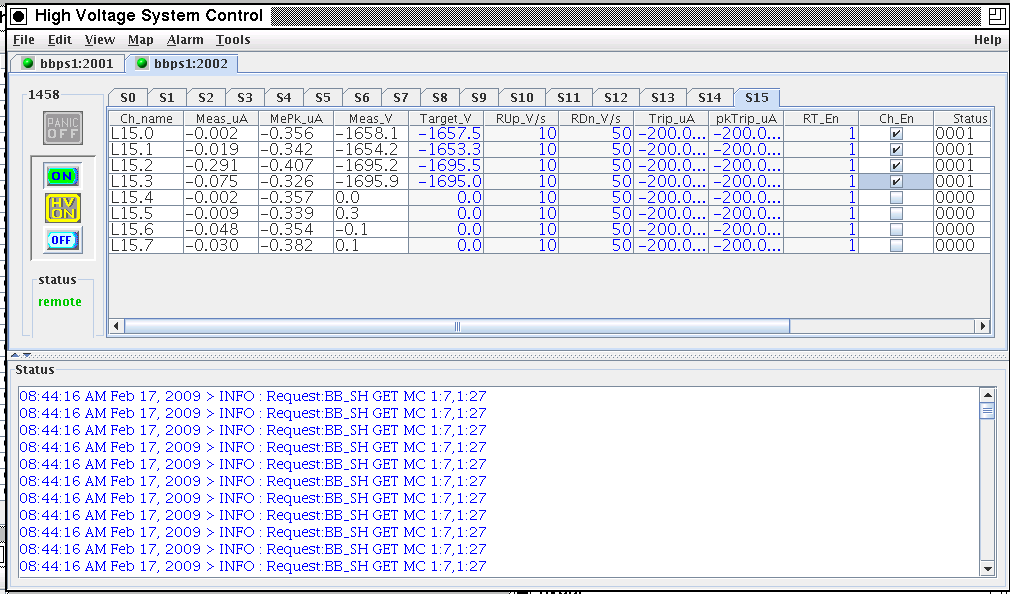The width and height of the screenshot is (1010, 594).
Task: Switch to slot tab S1
Action: pos(167,97)
